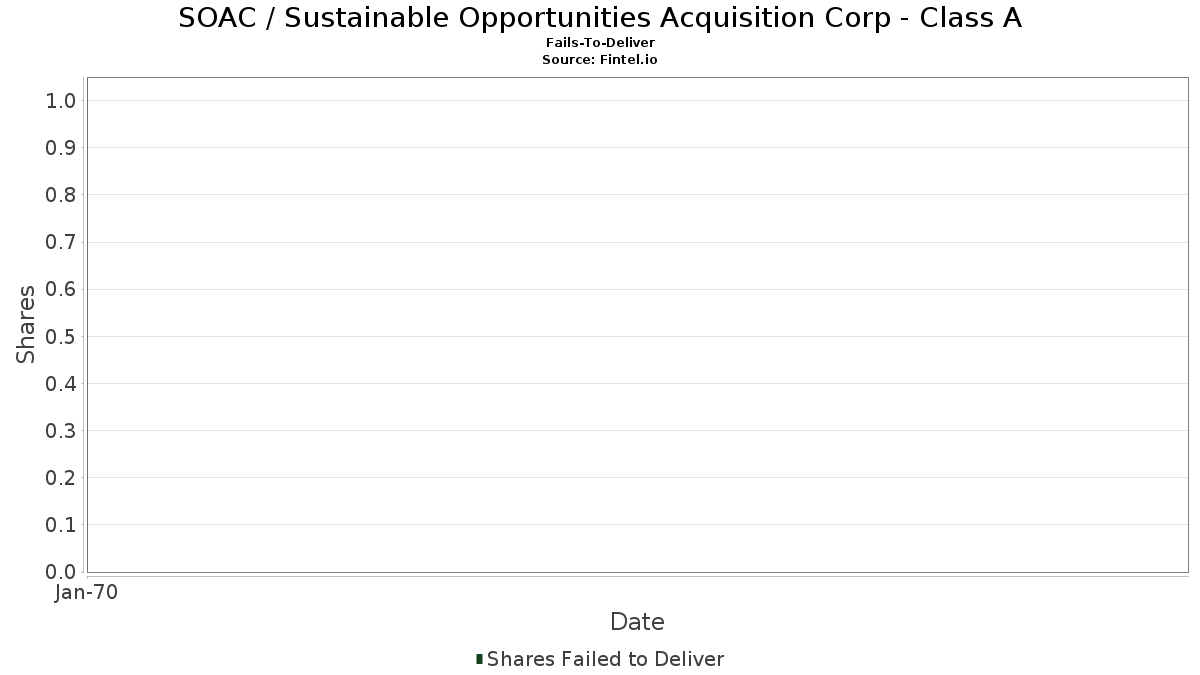1200x675 pixels.
Task: Click the "Source: Fintel.io" text
Action: pyautogui.click(x=600, y=60)
